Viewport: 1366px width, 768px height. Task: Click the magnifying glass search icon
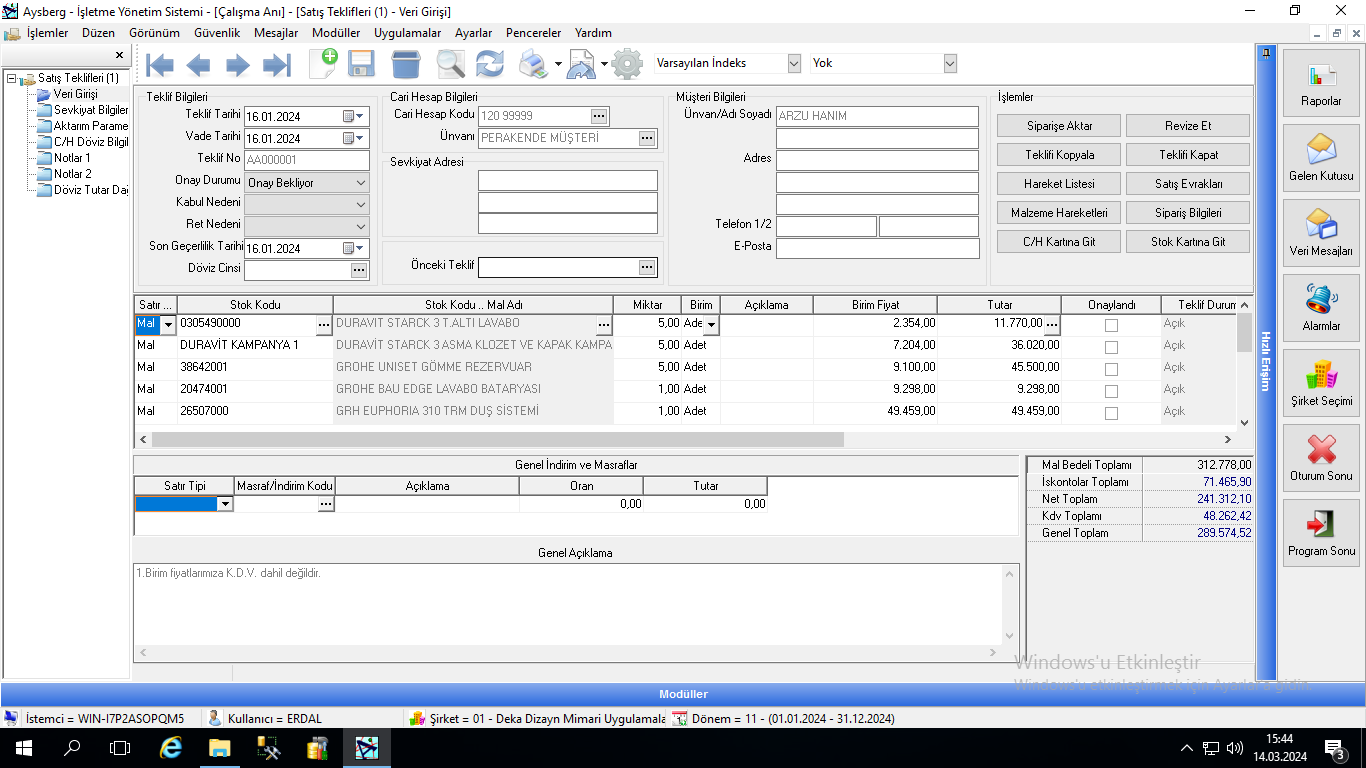click(450, 64)
